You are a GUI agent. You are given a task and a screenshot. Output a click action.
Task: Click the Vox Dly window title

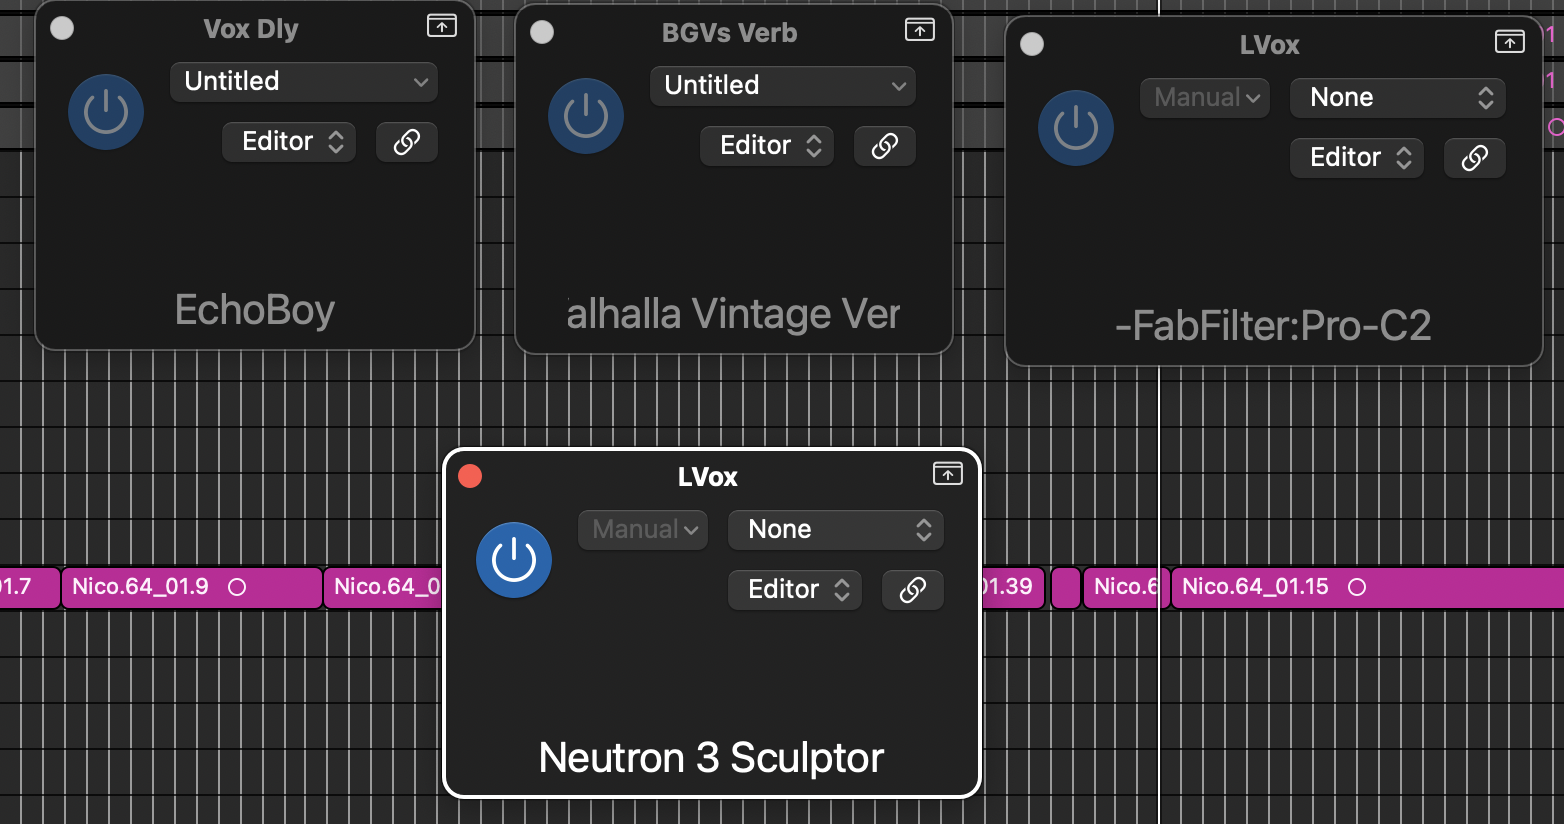pos(251,29)
